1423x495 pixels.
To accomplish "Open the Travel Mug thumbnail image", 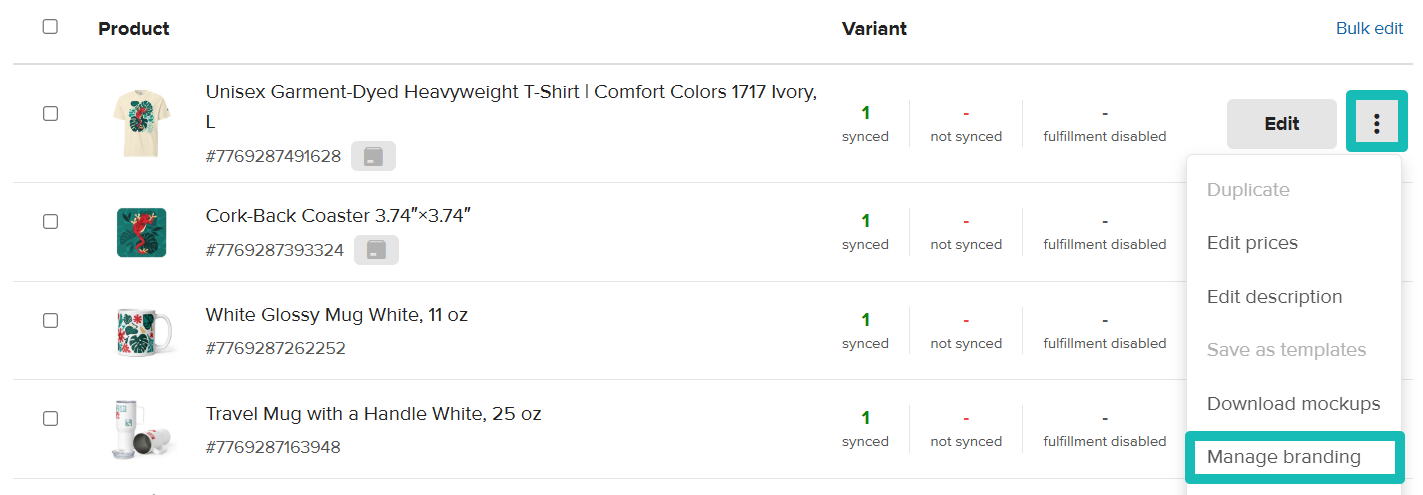I will (x=141, y=429).
